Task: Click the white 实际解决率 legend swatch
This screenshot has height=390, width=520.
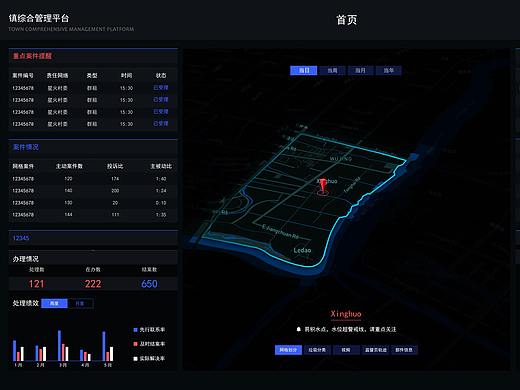Action: 135,359
